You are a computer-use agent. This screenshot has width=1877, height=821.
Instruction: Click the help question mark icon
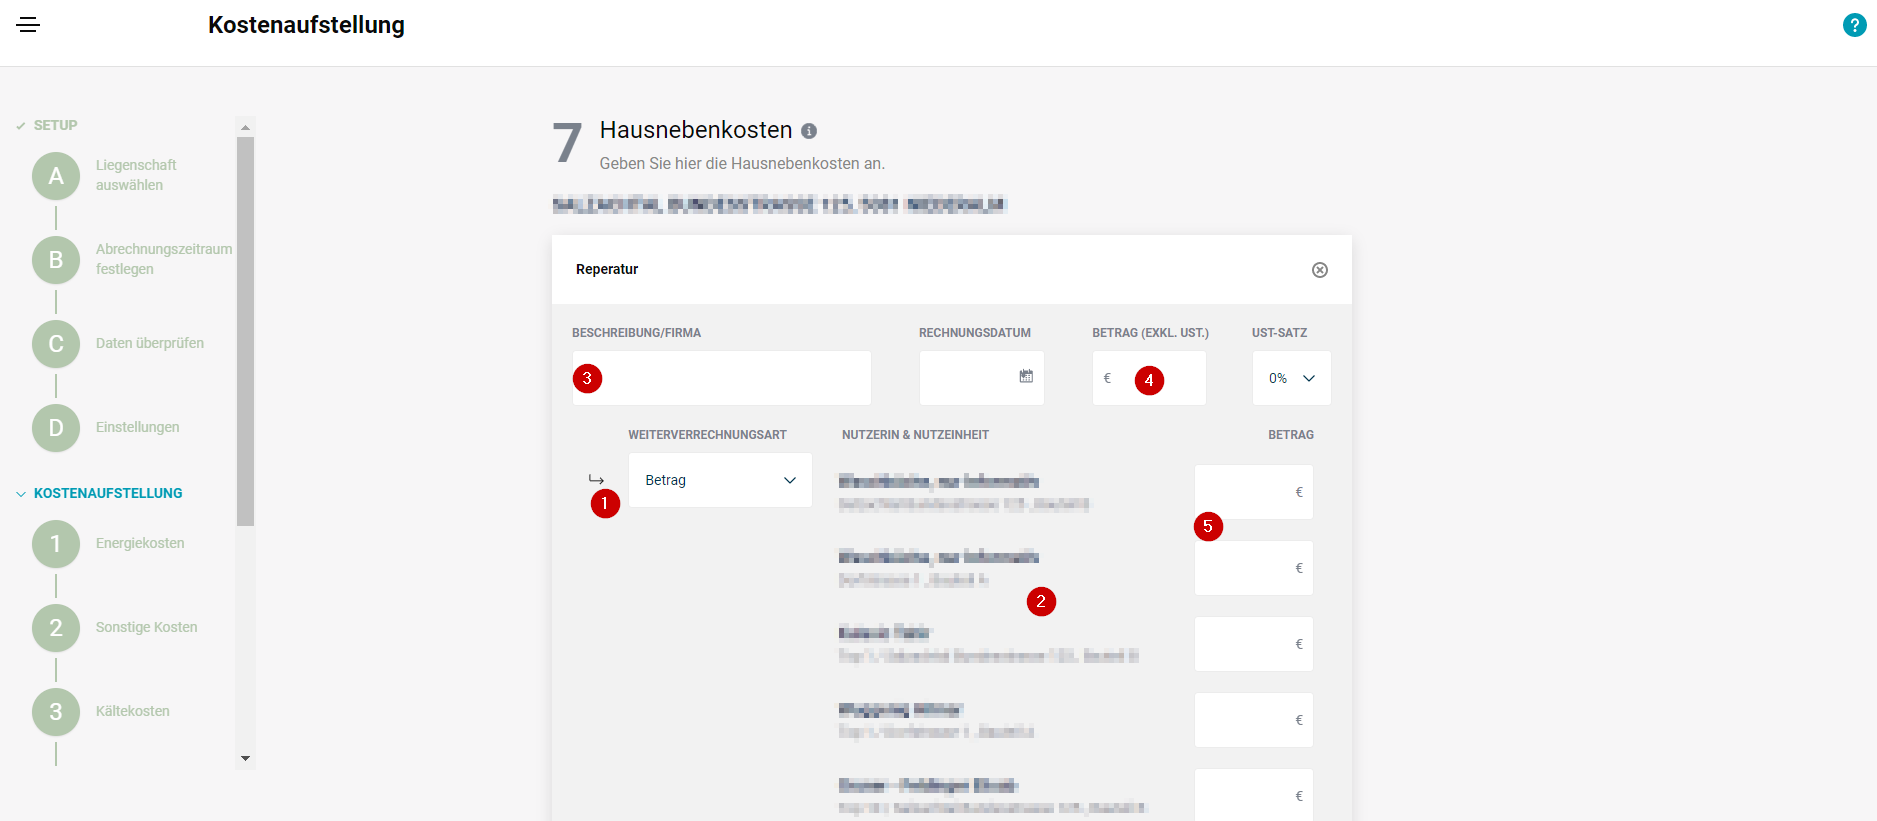tap(1854, 25)
